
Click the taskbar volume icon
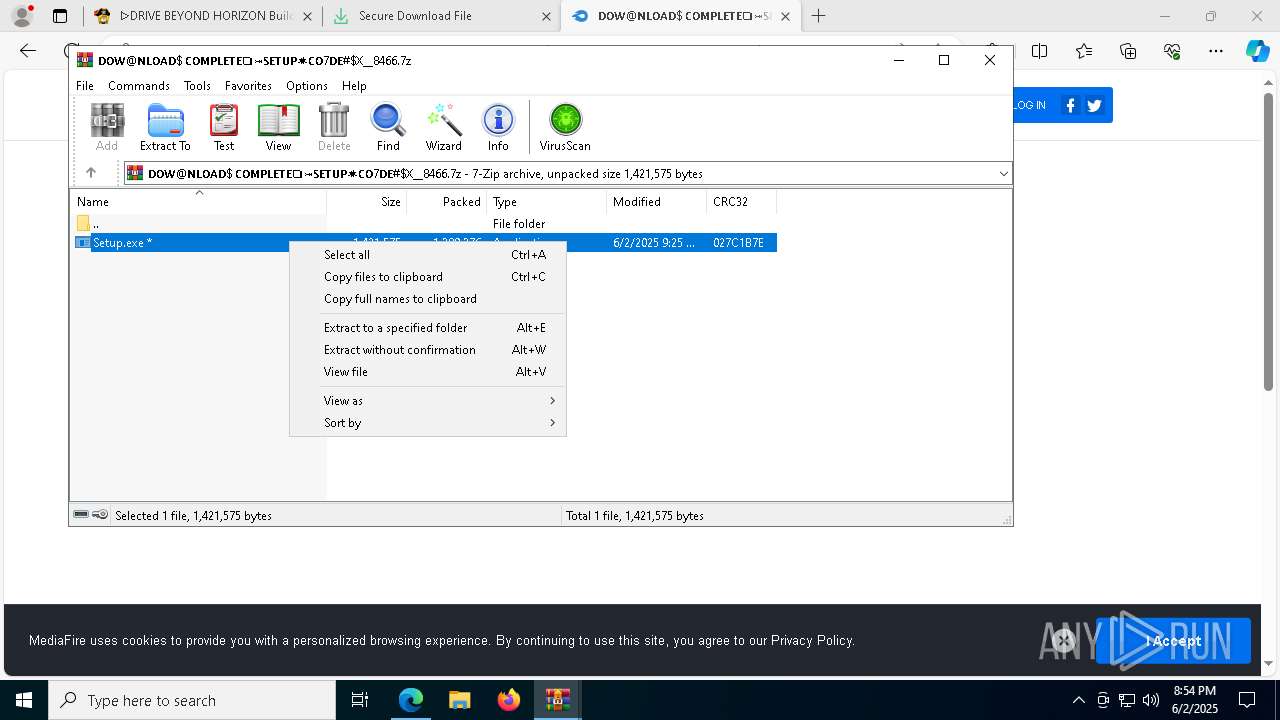1150,700
